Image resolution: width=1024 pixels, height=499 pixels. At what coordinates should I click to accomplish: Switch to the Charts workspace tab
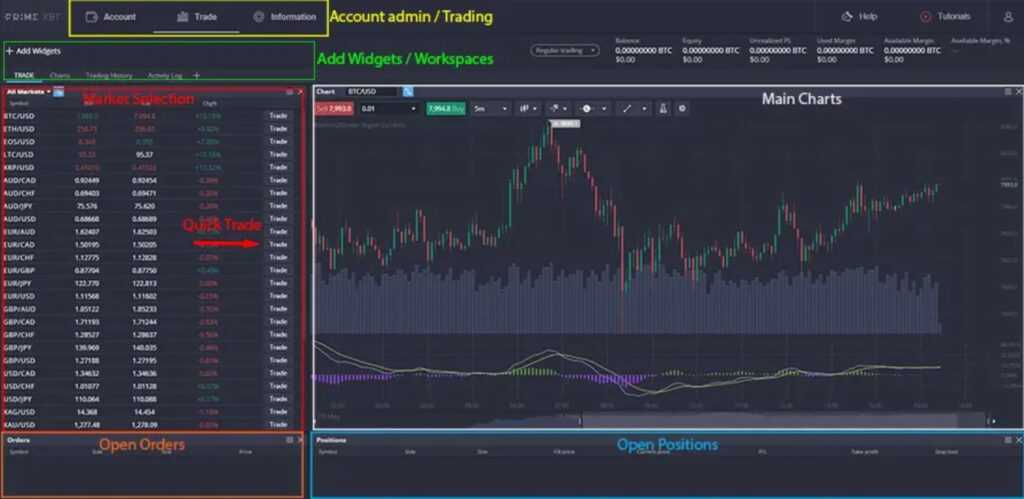[x=59, y=76]
